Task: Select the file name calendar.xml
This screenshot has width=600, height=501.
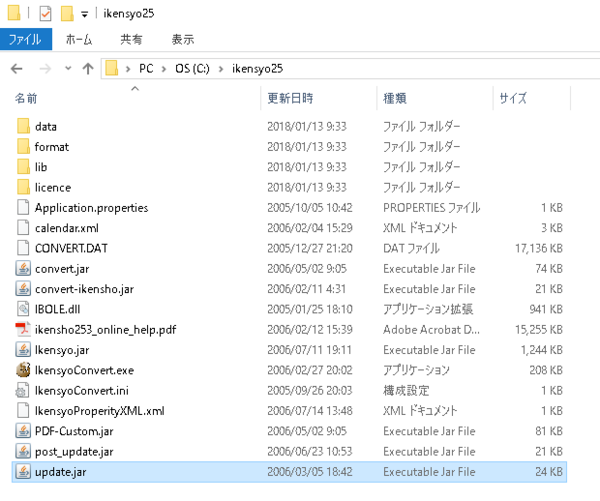Action: pyautogui.click(x=67, y=228)
